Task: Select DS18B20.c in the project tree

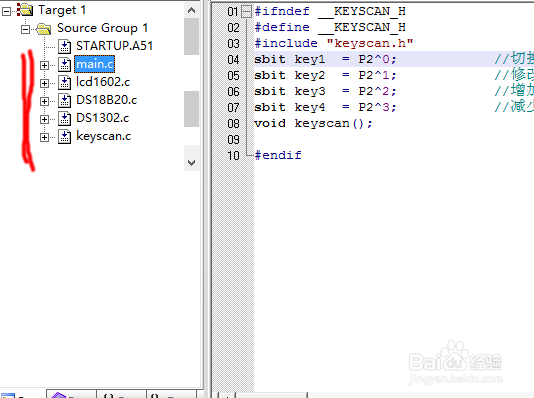Action: 107,100
